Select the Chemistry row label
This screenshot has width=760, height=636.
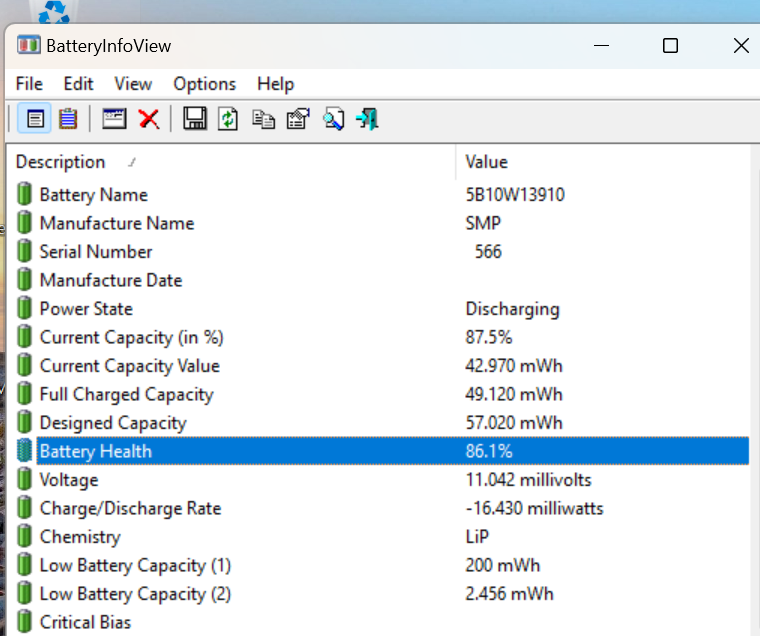click(80, 537)
